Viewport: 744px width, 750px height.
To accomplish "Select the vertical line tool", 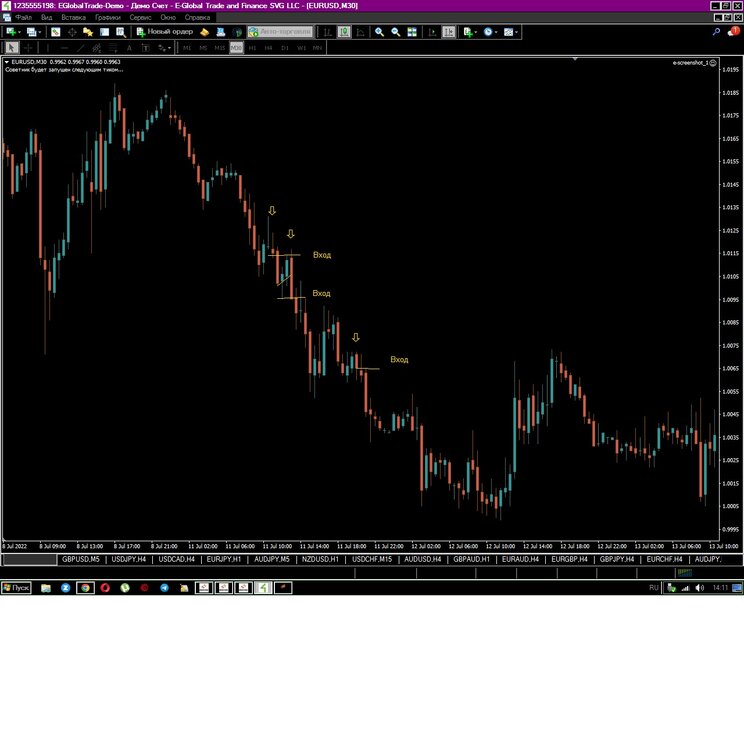I will [47, 48].
